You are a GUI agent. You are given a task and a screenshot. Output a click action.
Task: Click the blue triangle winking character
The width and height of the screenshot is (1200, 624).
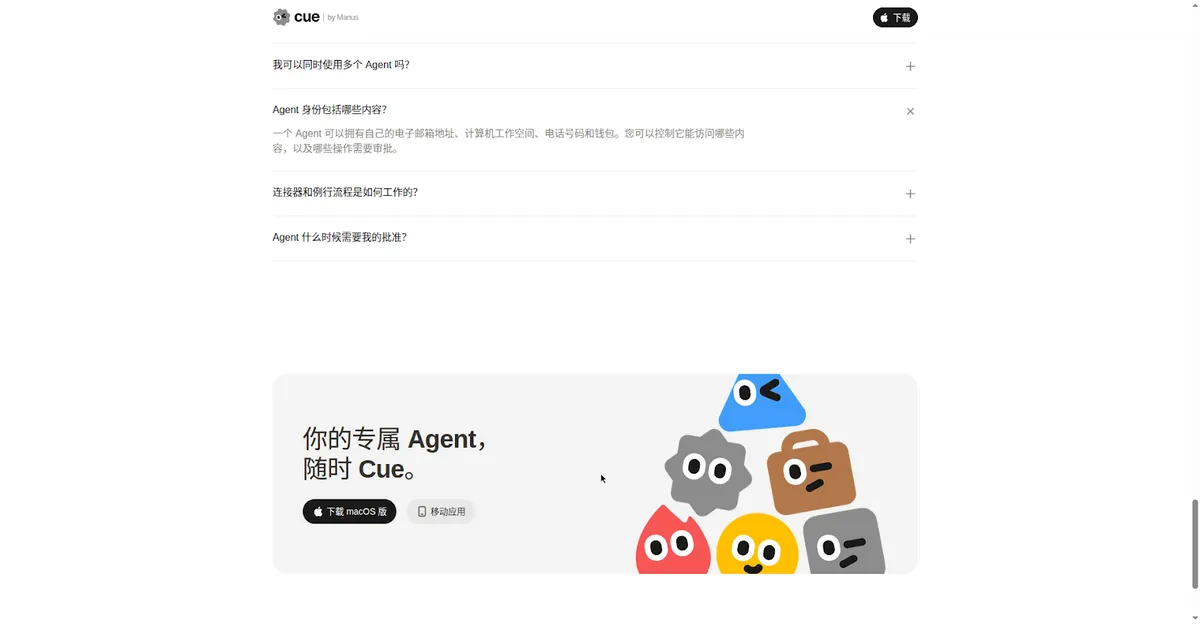coord(762,402)
